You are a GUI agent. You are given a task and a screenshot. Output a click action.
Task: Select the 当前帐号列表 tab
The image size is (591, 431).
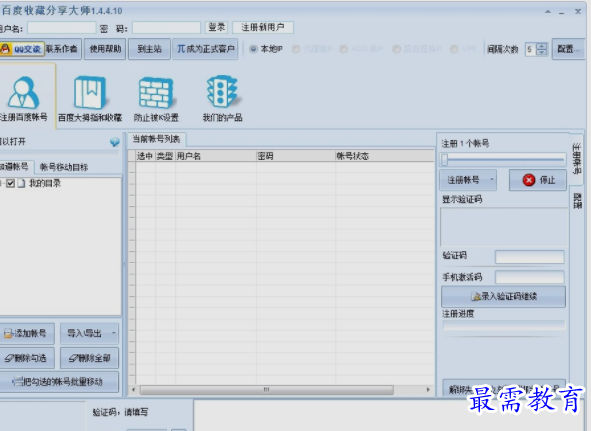[156, 139]
